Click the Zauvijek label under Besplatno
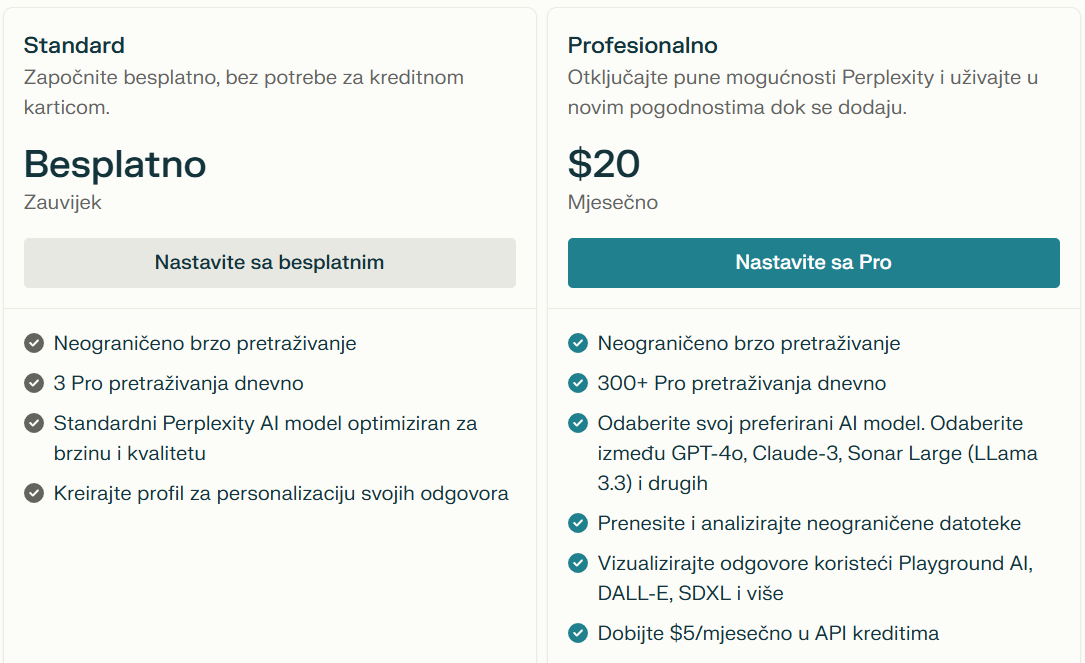 coord(63,202)
